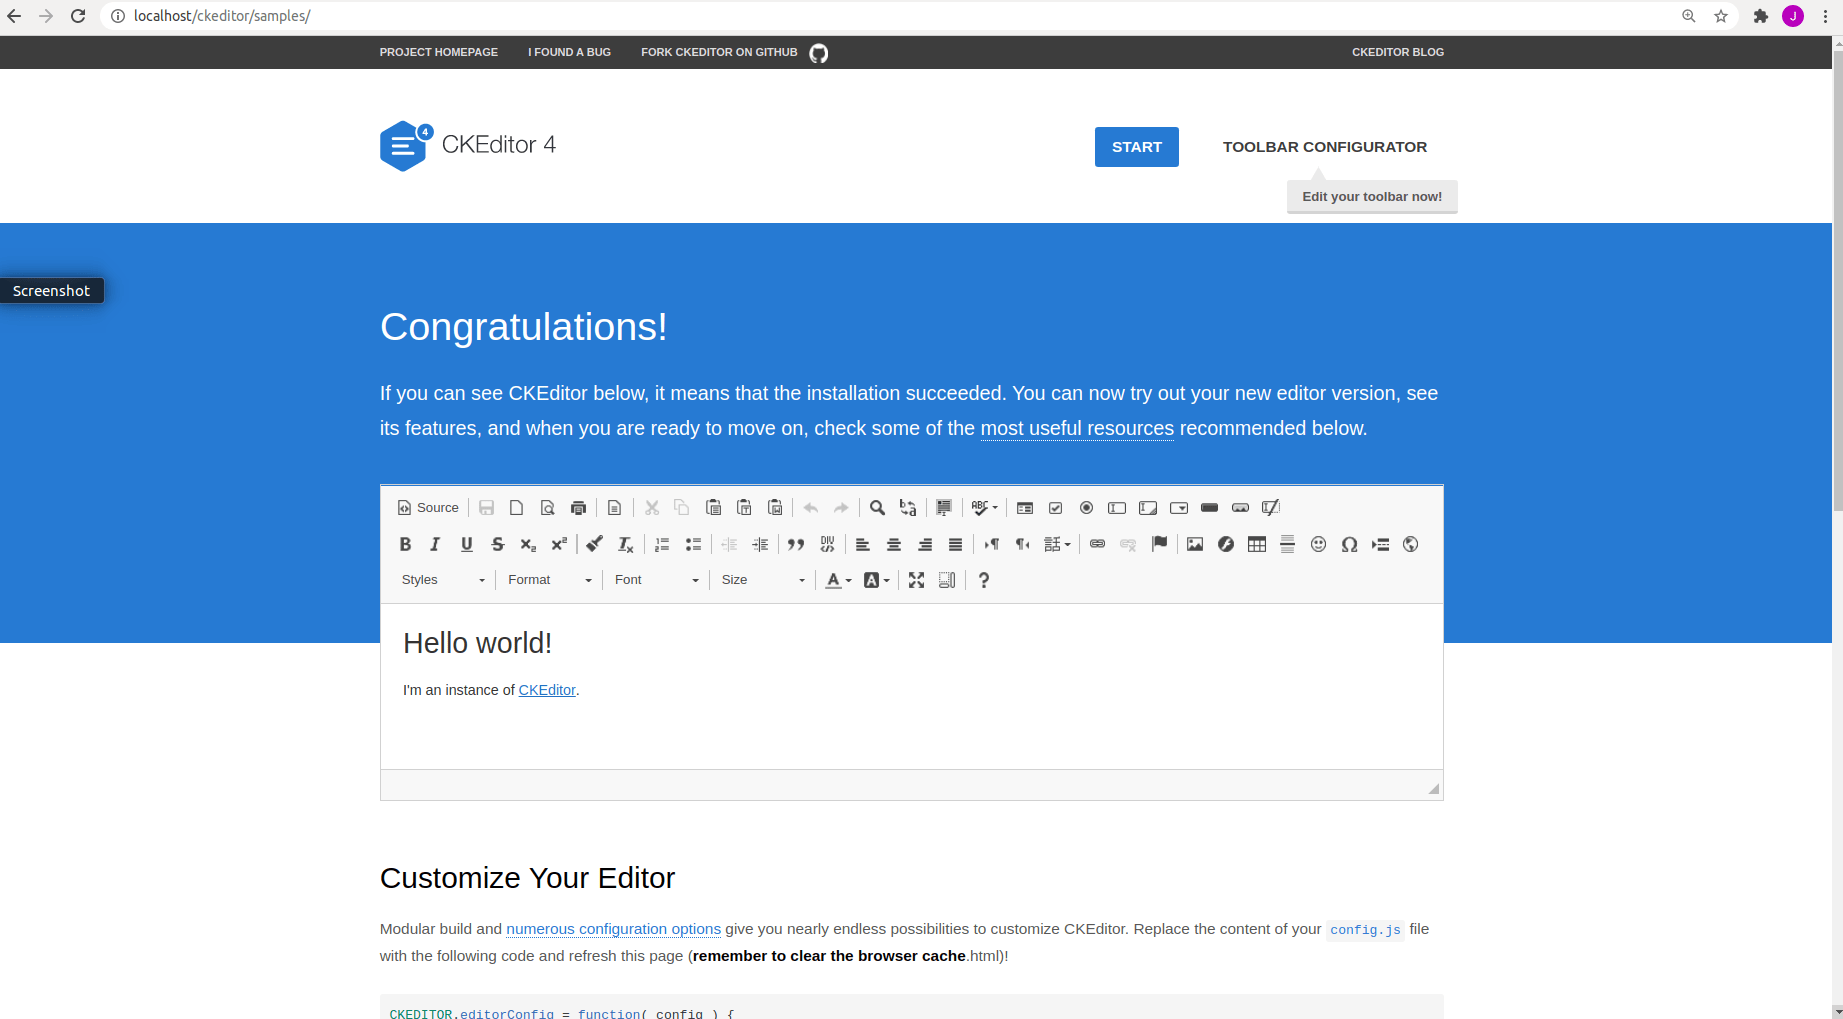The width and height of the screenshot is (1843, 1019).
Task: Open the Replace icon
Action: point(908,508)
